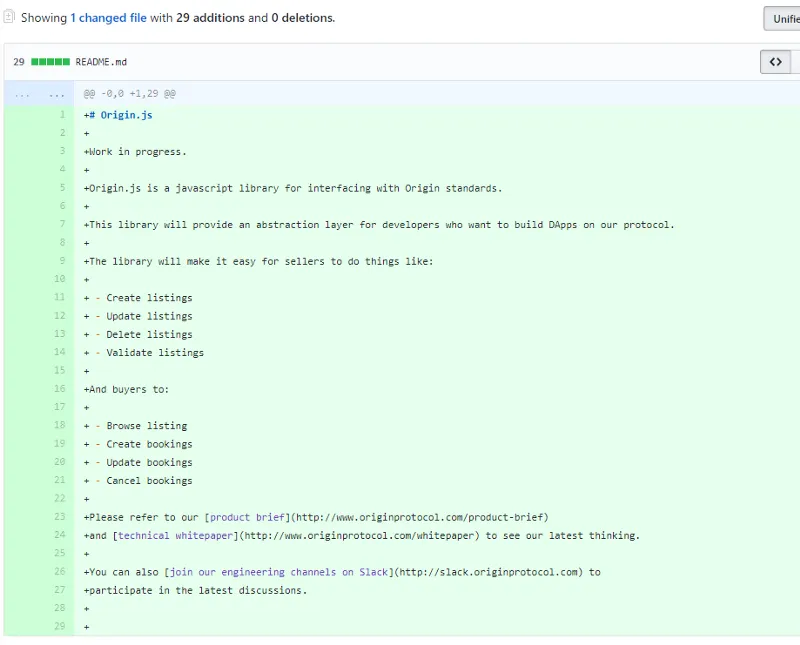Open the '1 changed file' link
800x645 pixels.
(108, 18)
